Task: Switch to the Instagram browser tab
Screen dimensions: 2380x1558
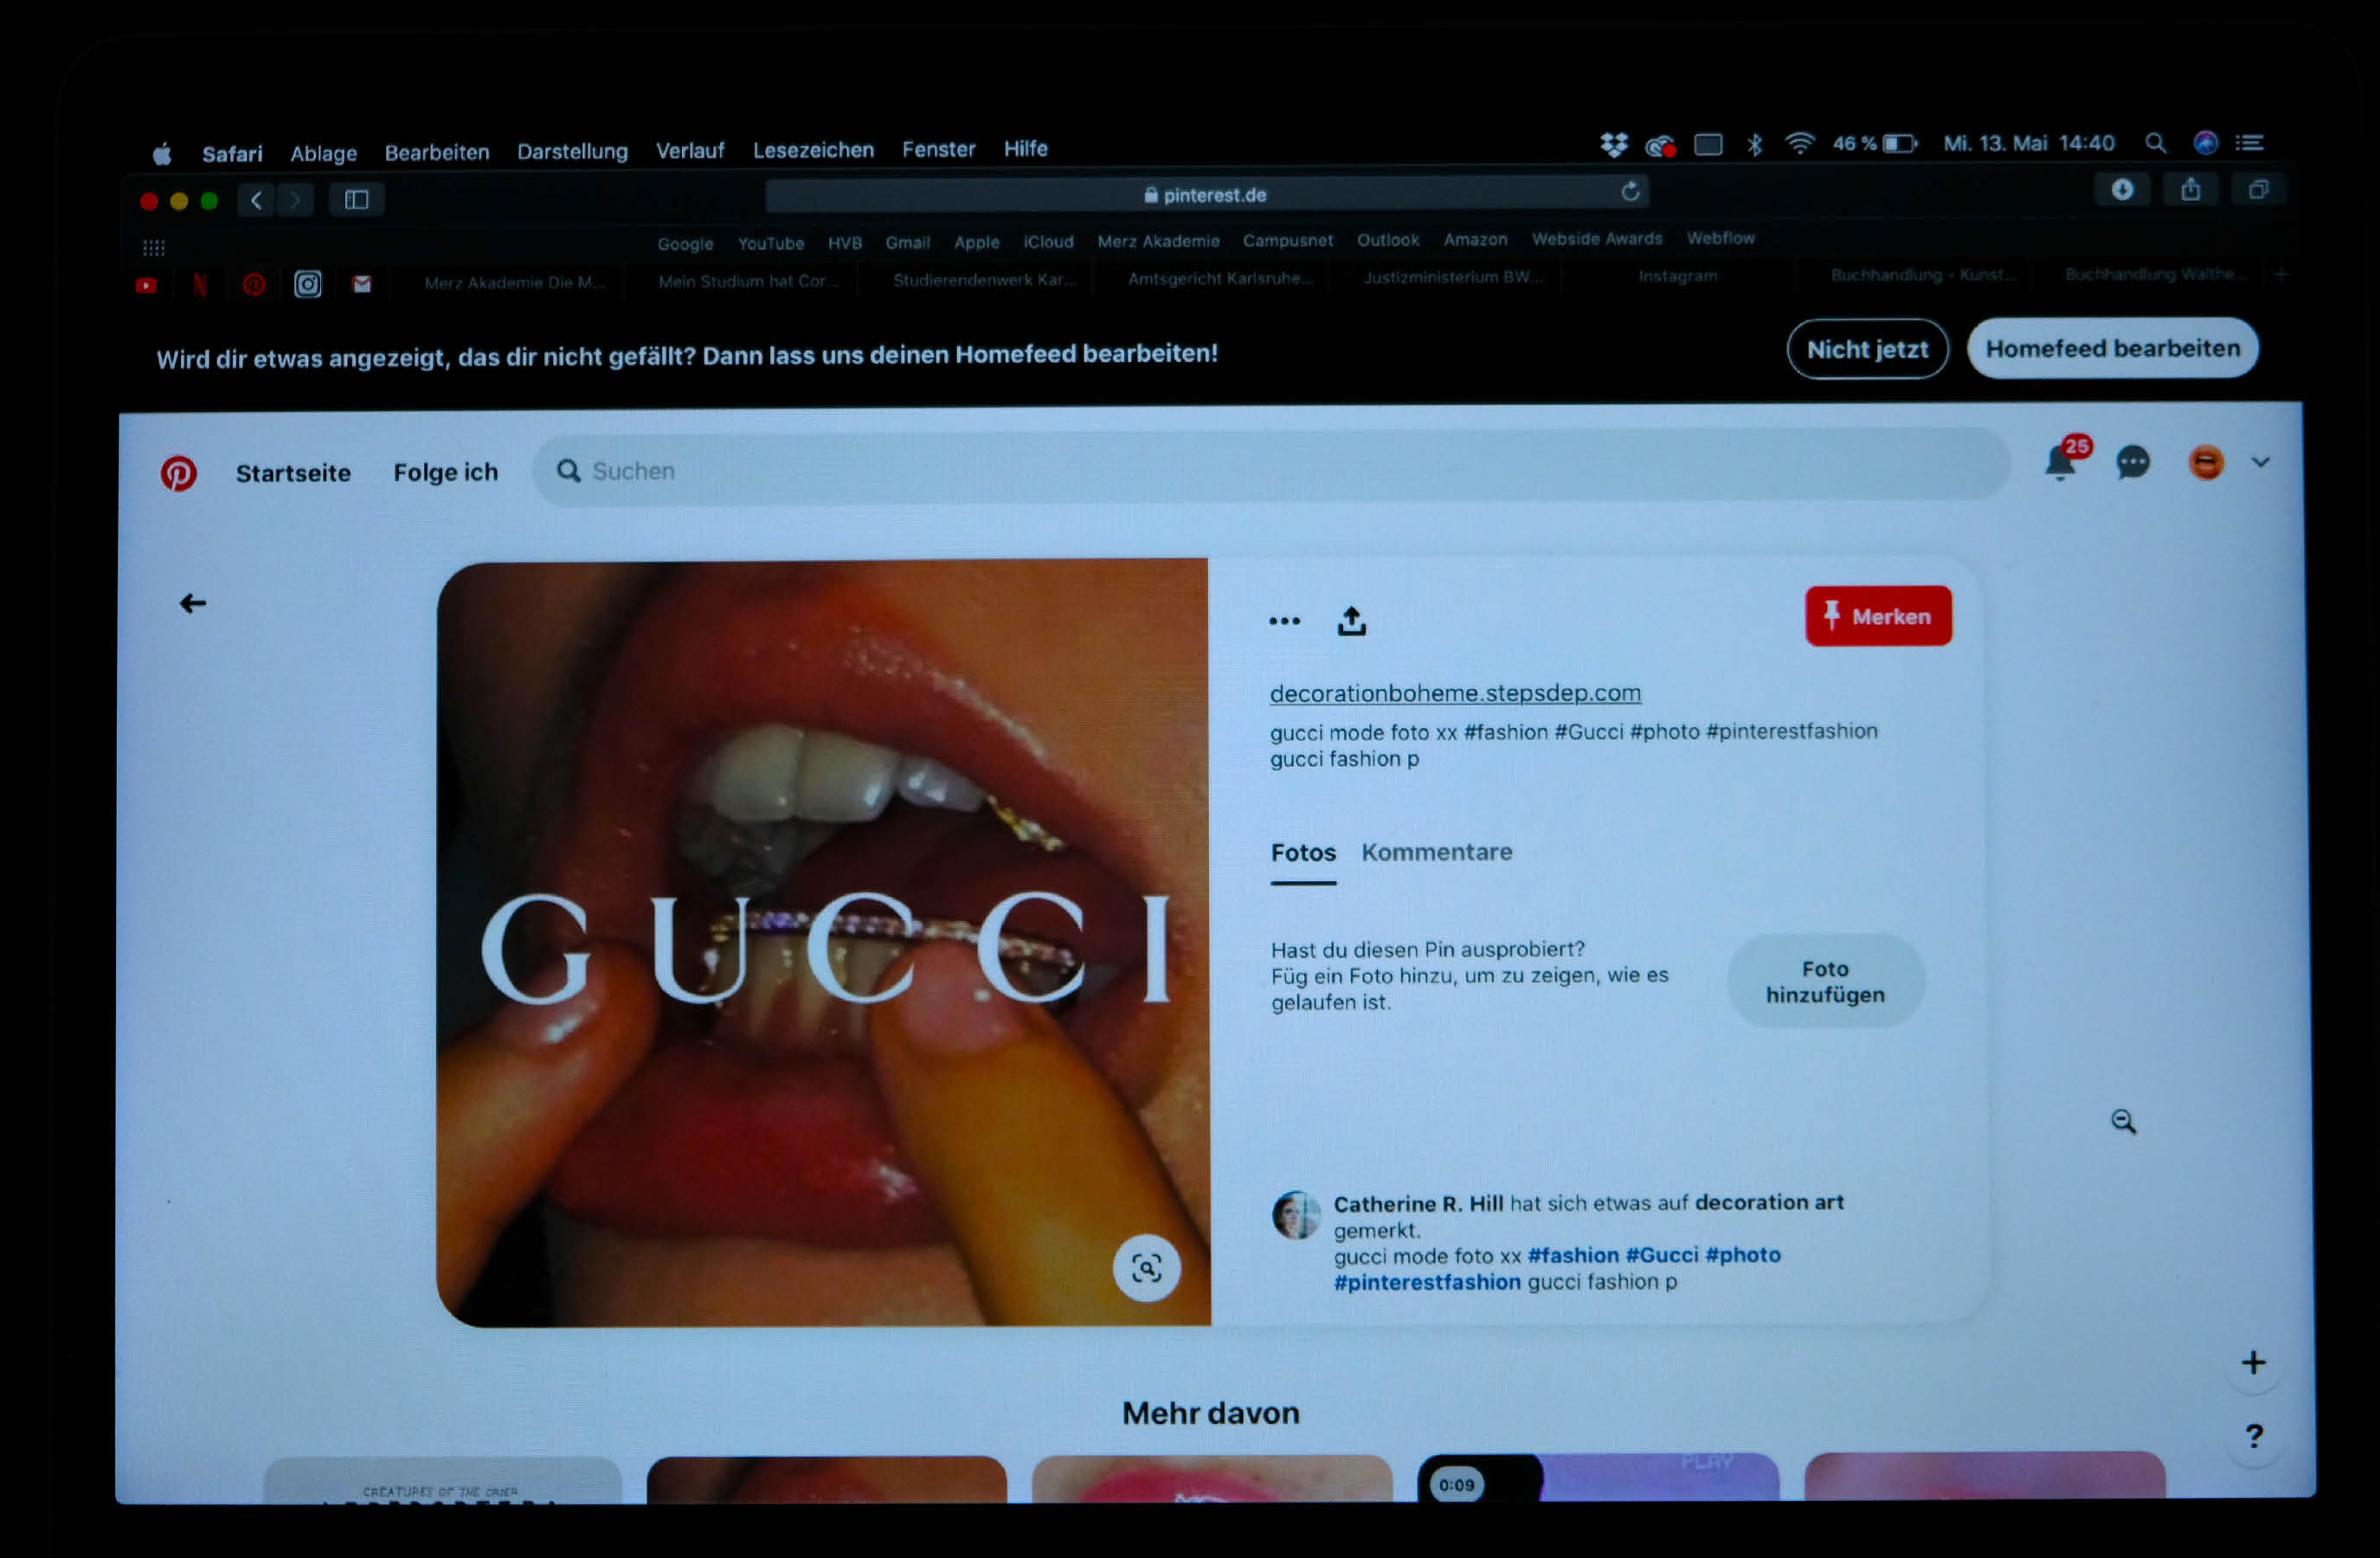Action: pos(1677,276)
